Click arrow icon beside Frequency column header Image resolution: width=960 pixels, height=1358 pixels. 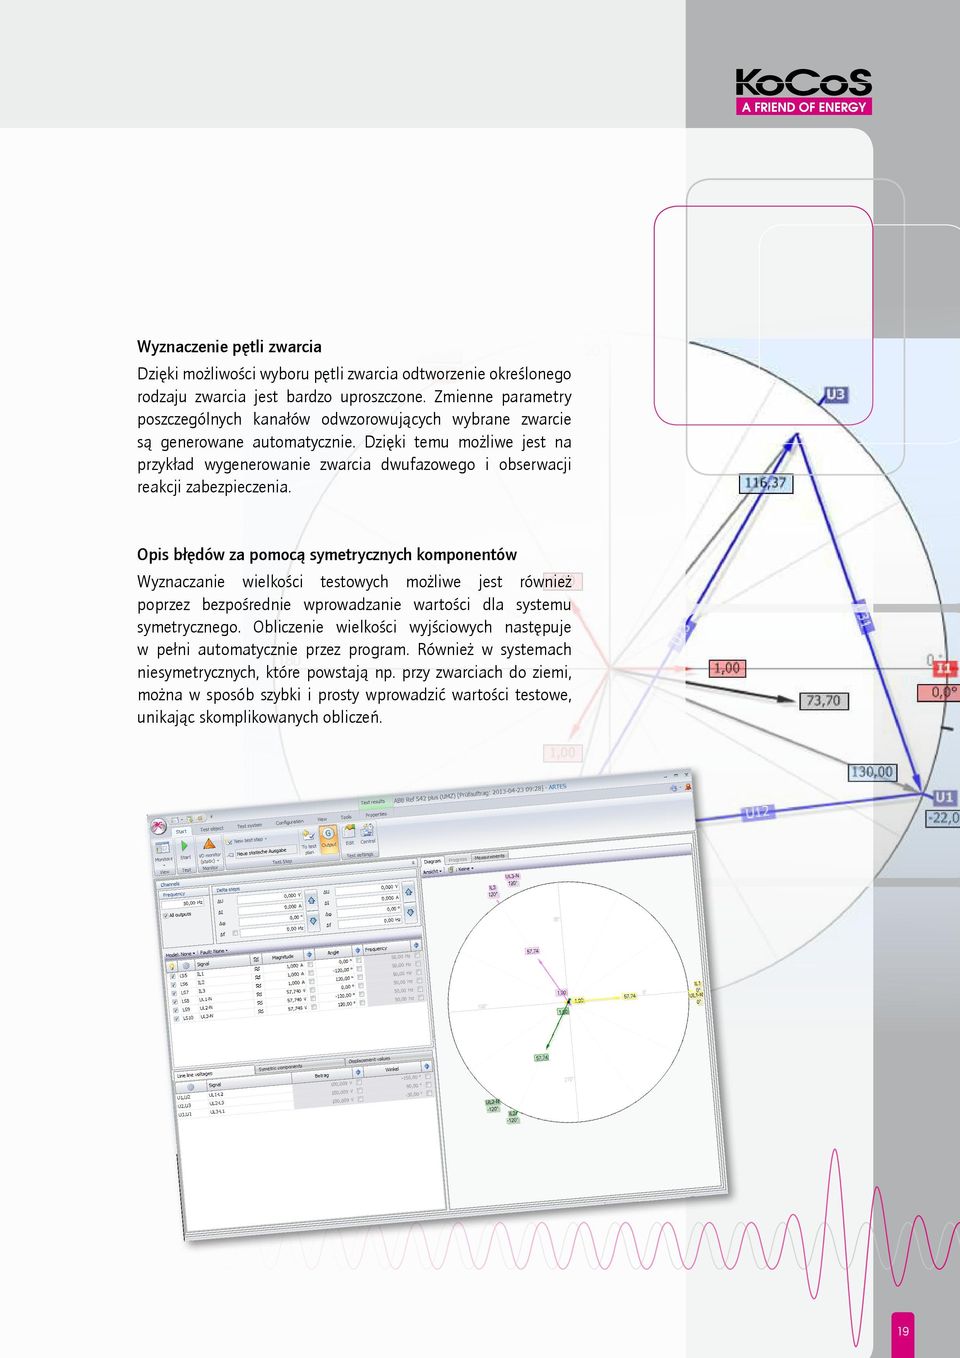coord(416,945)
